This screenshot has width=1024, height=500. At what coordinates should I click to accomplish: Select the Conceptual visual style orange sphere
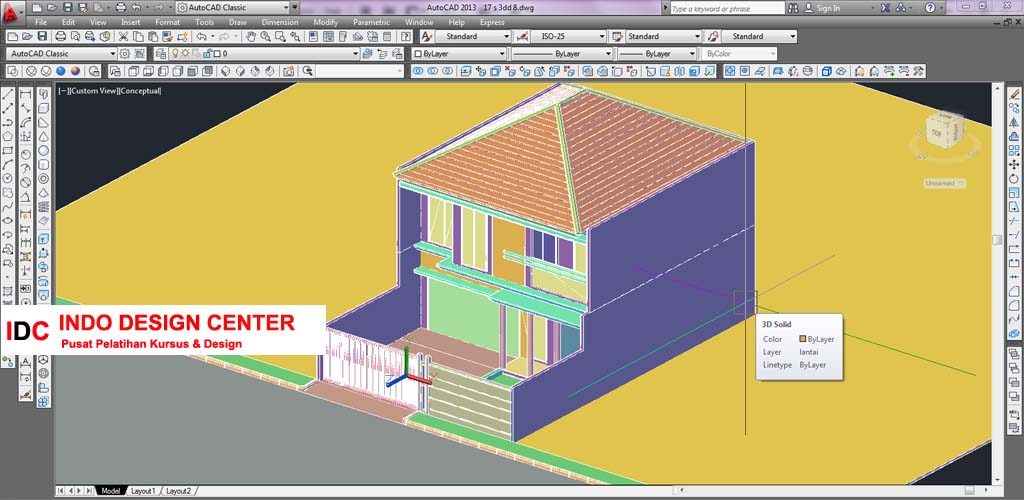76,71
